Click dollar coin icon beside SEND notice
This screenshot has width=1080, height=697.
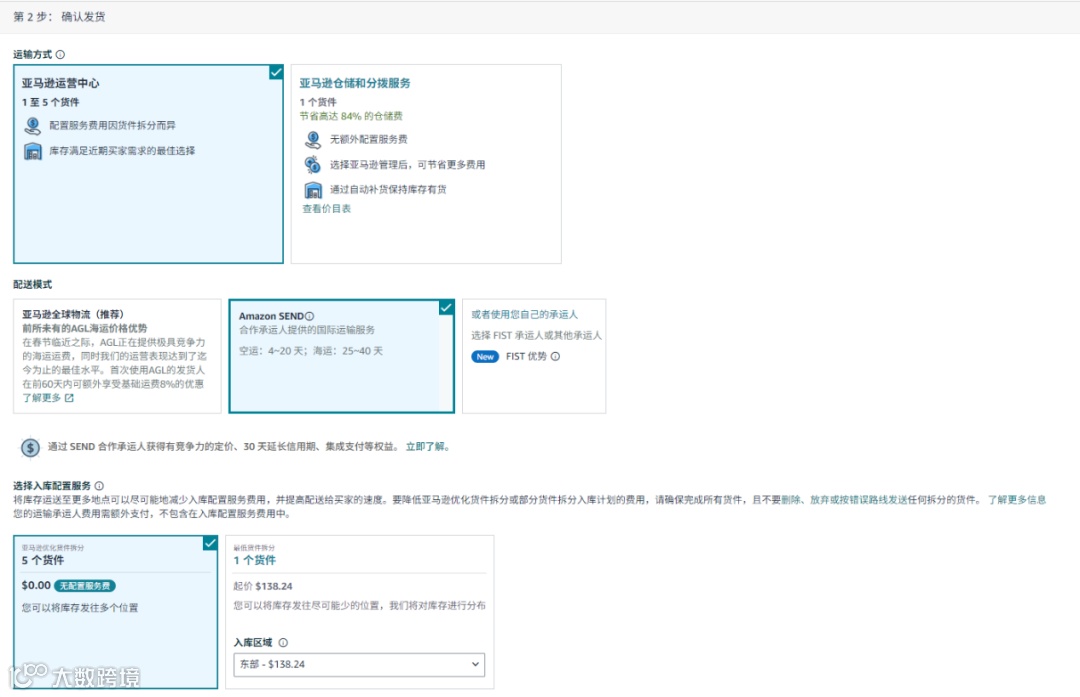(x=30, y=448)
